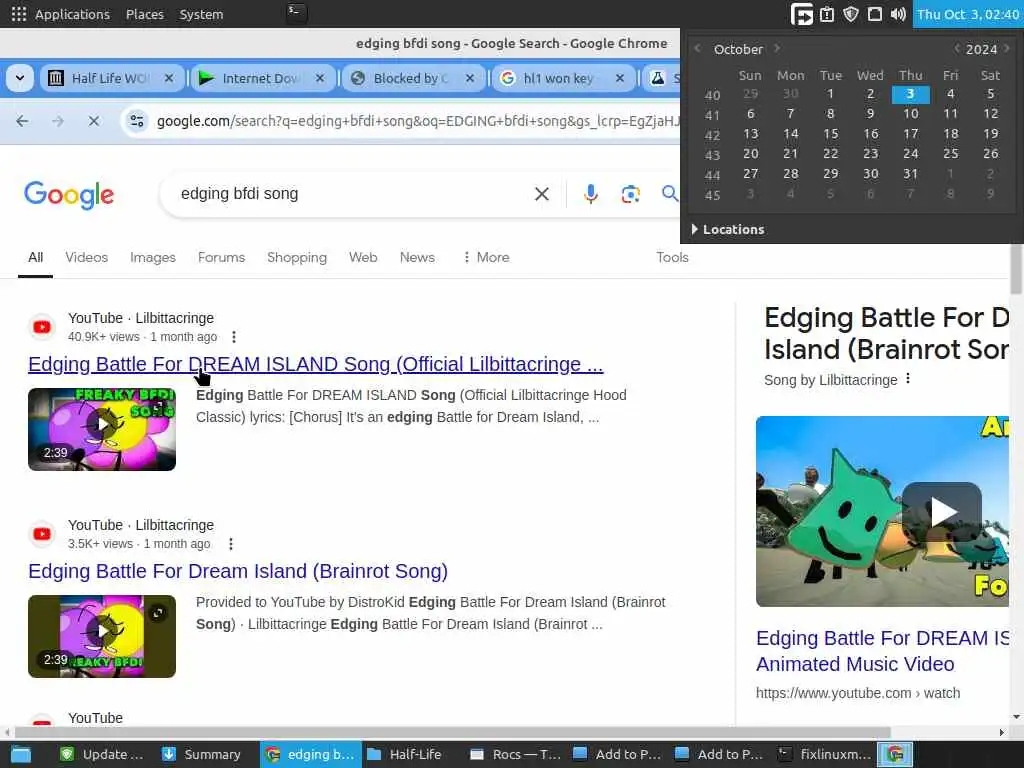Screen dimensions: 1024x768
Task: Open more options for 3.5K views result
Action: pos(231,544)
